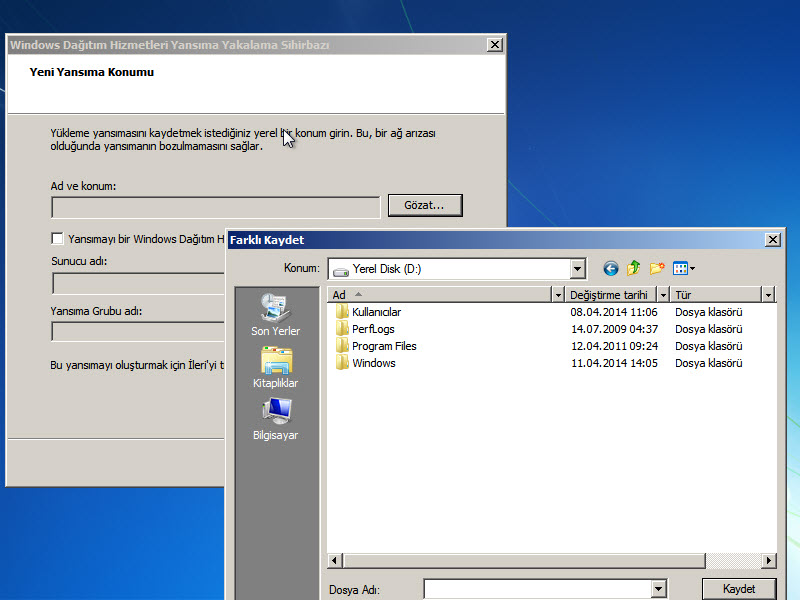Open the view menu dropdown arrow

[x=692, y=268]
